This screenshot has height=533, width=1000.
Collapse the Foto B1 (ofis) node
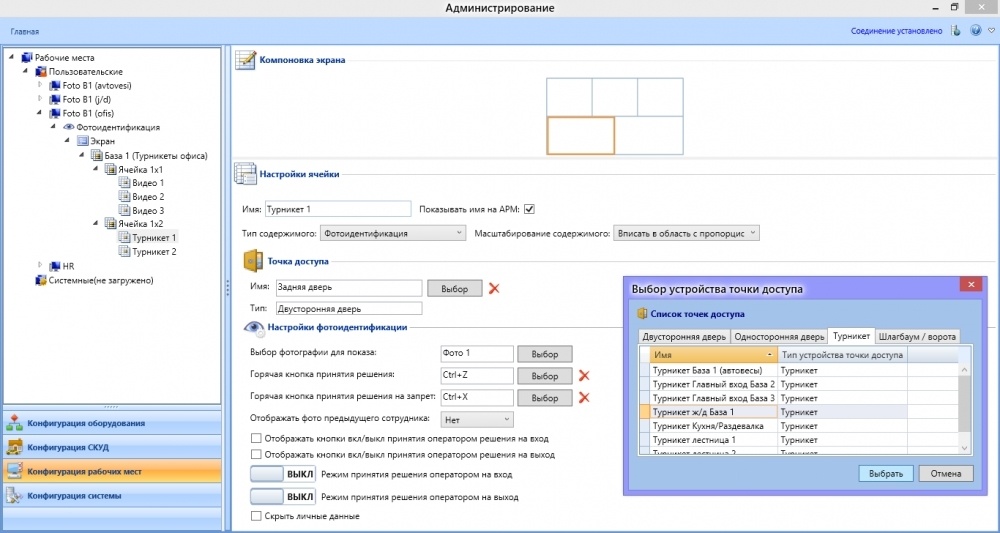pos(40,113)
